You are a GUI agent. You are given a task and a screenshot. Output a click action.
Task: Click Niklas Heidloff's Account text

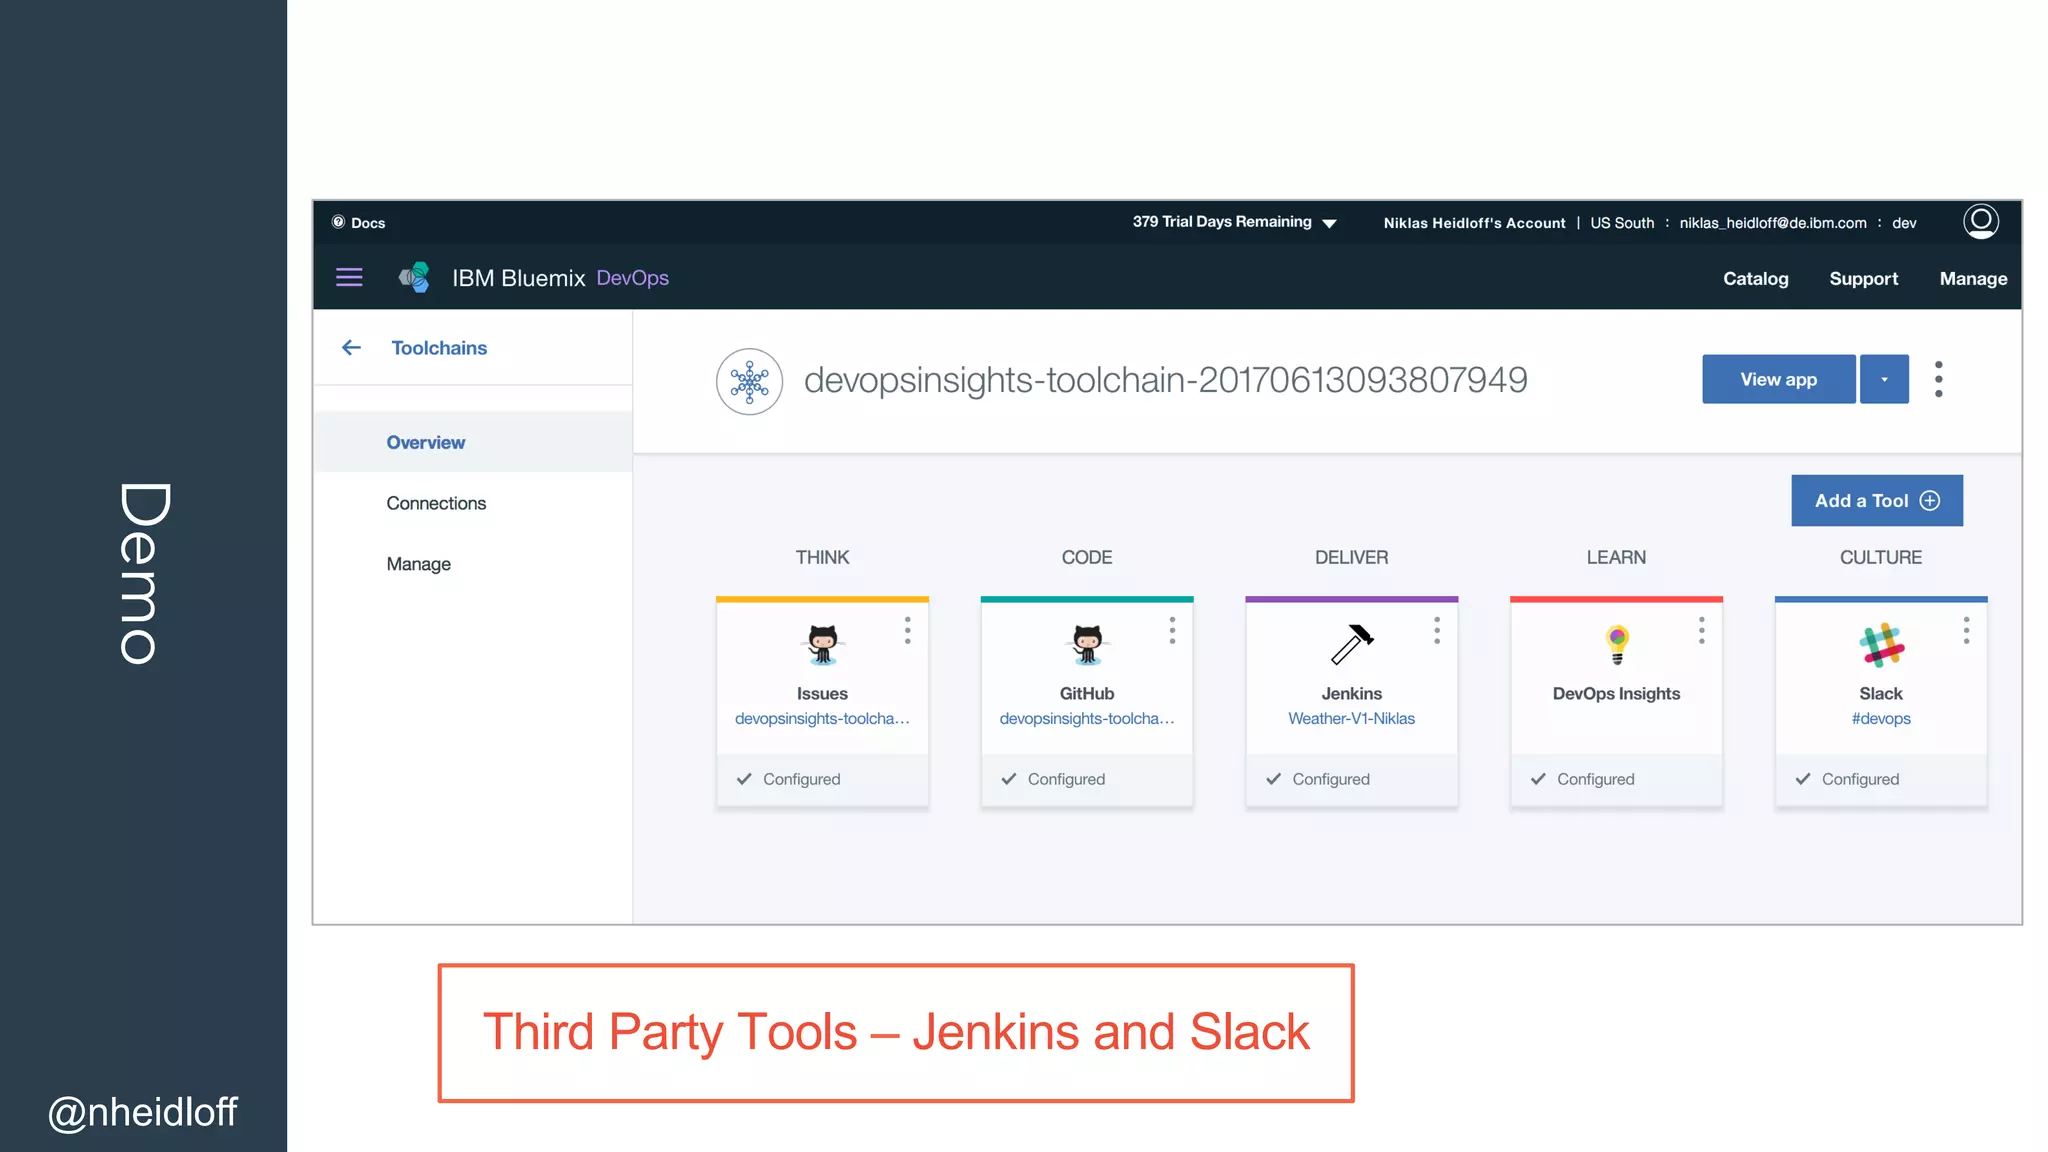tap(1474, 223)
